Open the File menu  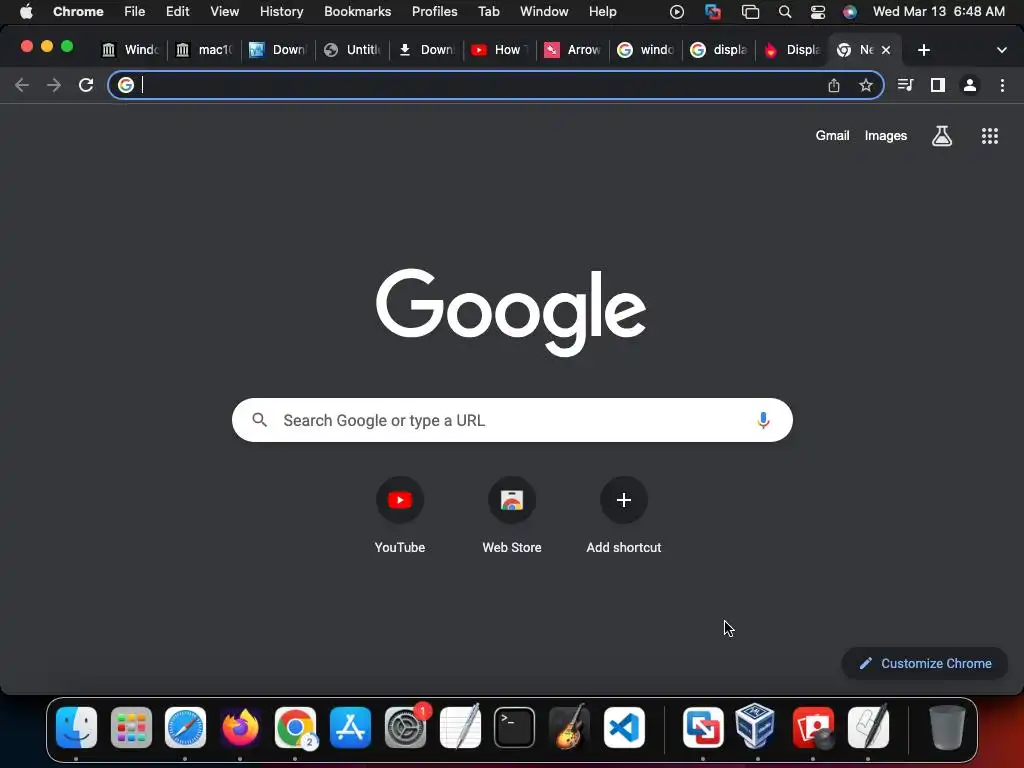(x=135, y=12)
